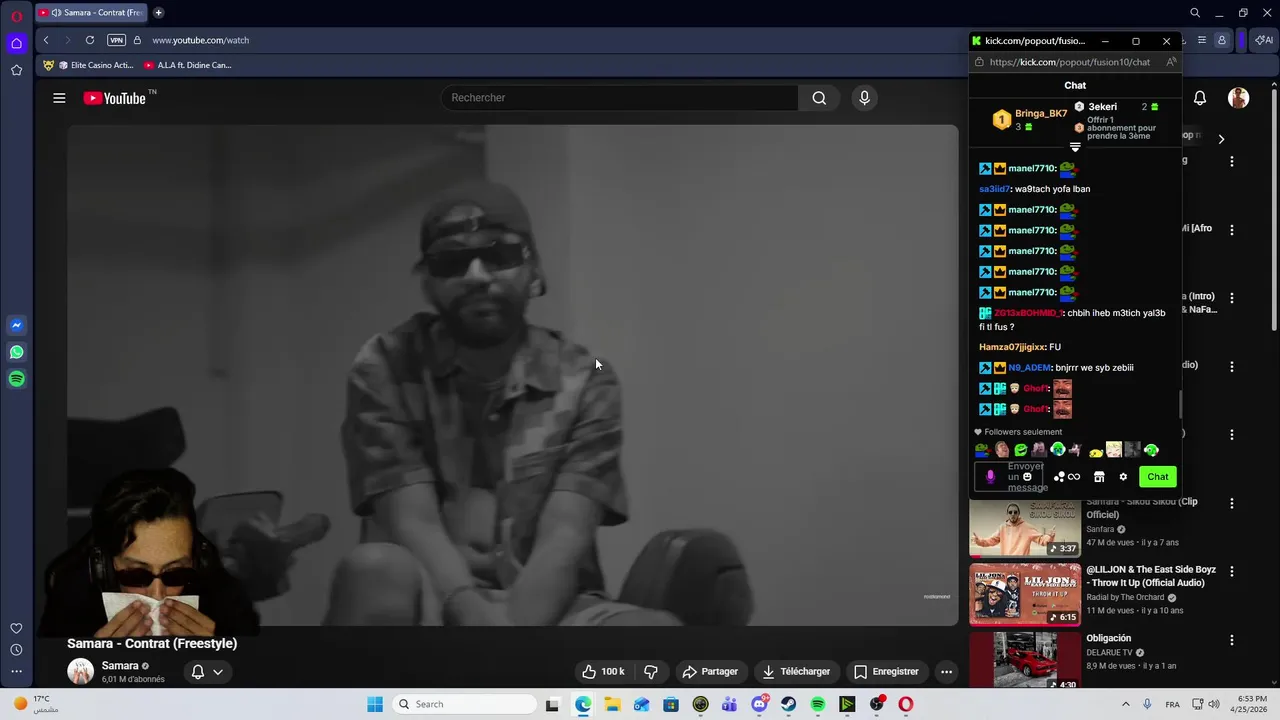Screen dimensions: 1280x720
Task: Select the Samara - Contrat browser tab
Action: pyautogui.click(x=91, y=13)
